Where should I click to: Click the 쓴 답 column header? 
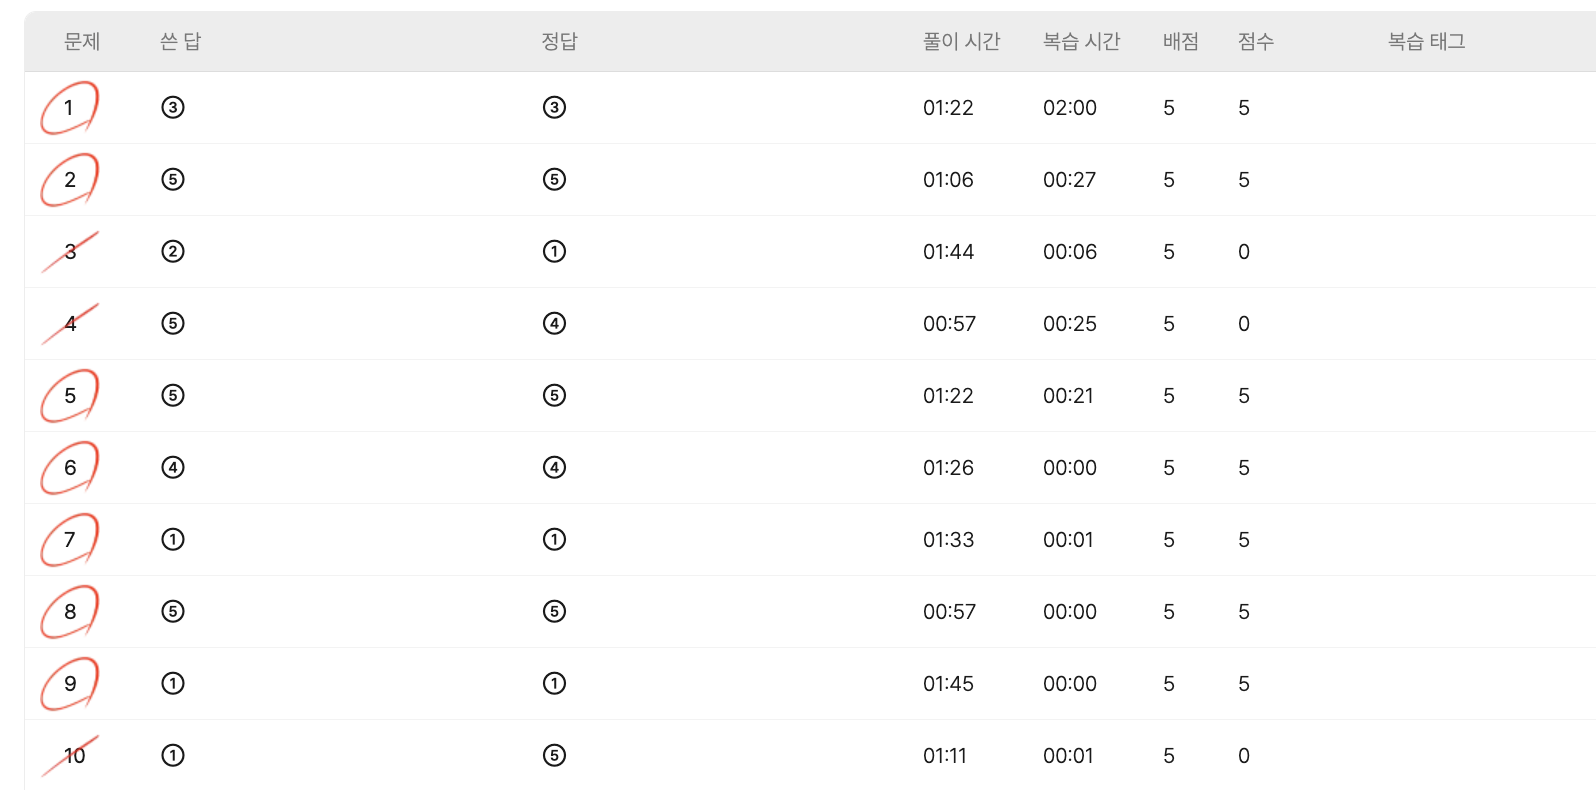tap(181, 41)
